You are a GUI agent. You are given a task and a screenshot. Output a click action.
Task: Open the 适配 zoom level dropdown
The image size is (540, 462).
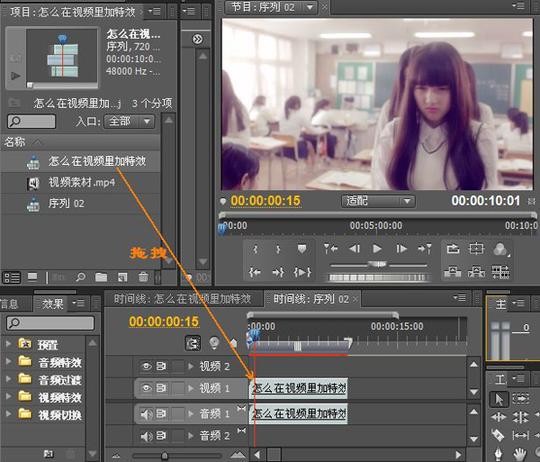(378, 201)
